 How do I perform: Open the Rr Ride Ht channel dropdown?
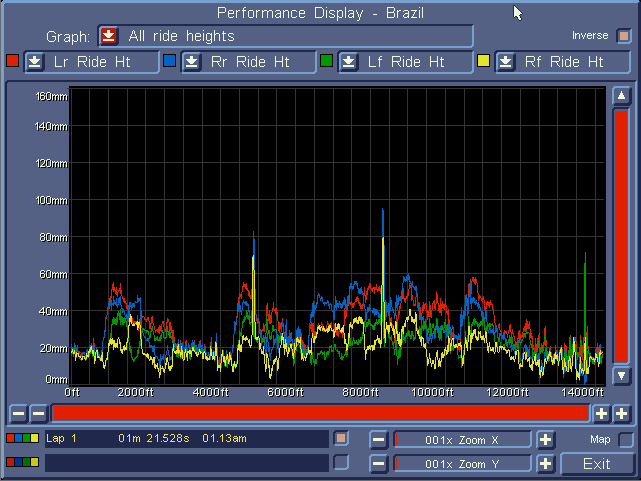coord(192,62)
